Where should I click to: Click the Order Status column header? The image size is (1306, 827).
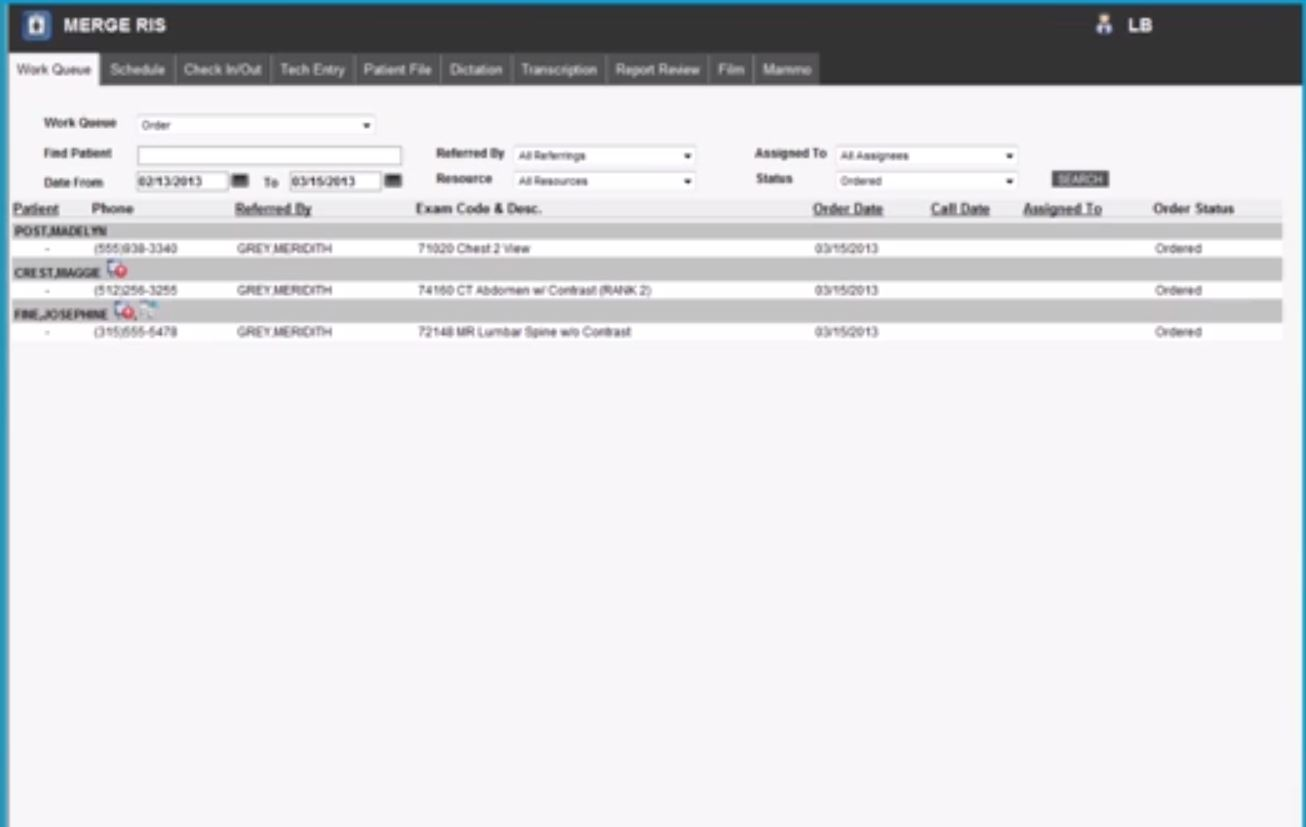(1193, 209)
